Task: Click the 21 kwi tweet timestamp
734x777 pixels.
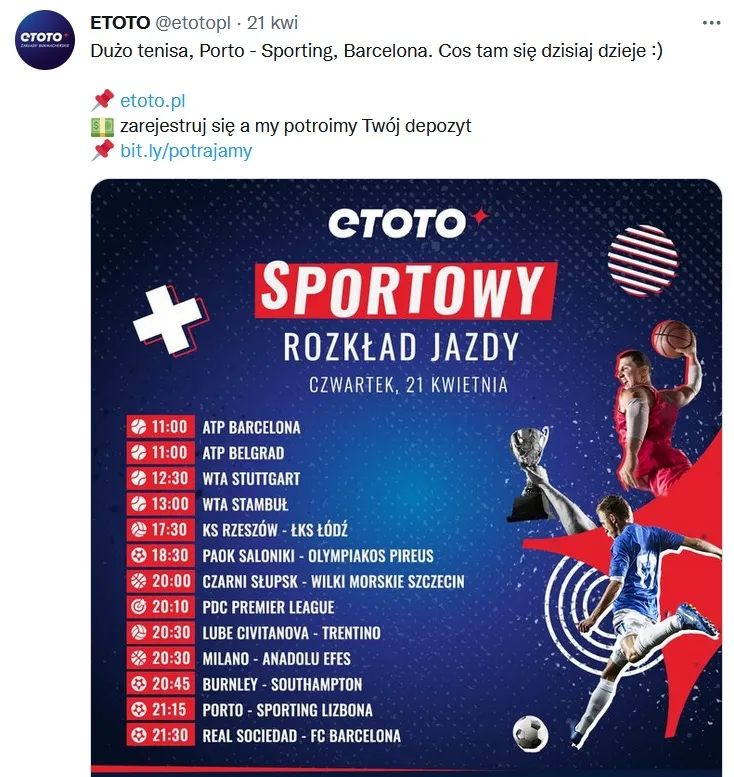Action: click(x=273, y=23)
